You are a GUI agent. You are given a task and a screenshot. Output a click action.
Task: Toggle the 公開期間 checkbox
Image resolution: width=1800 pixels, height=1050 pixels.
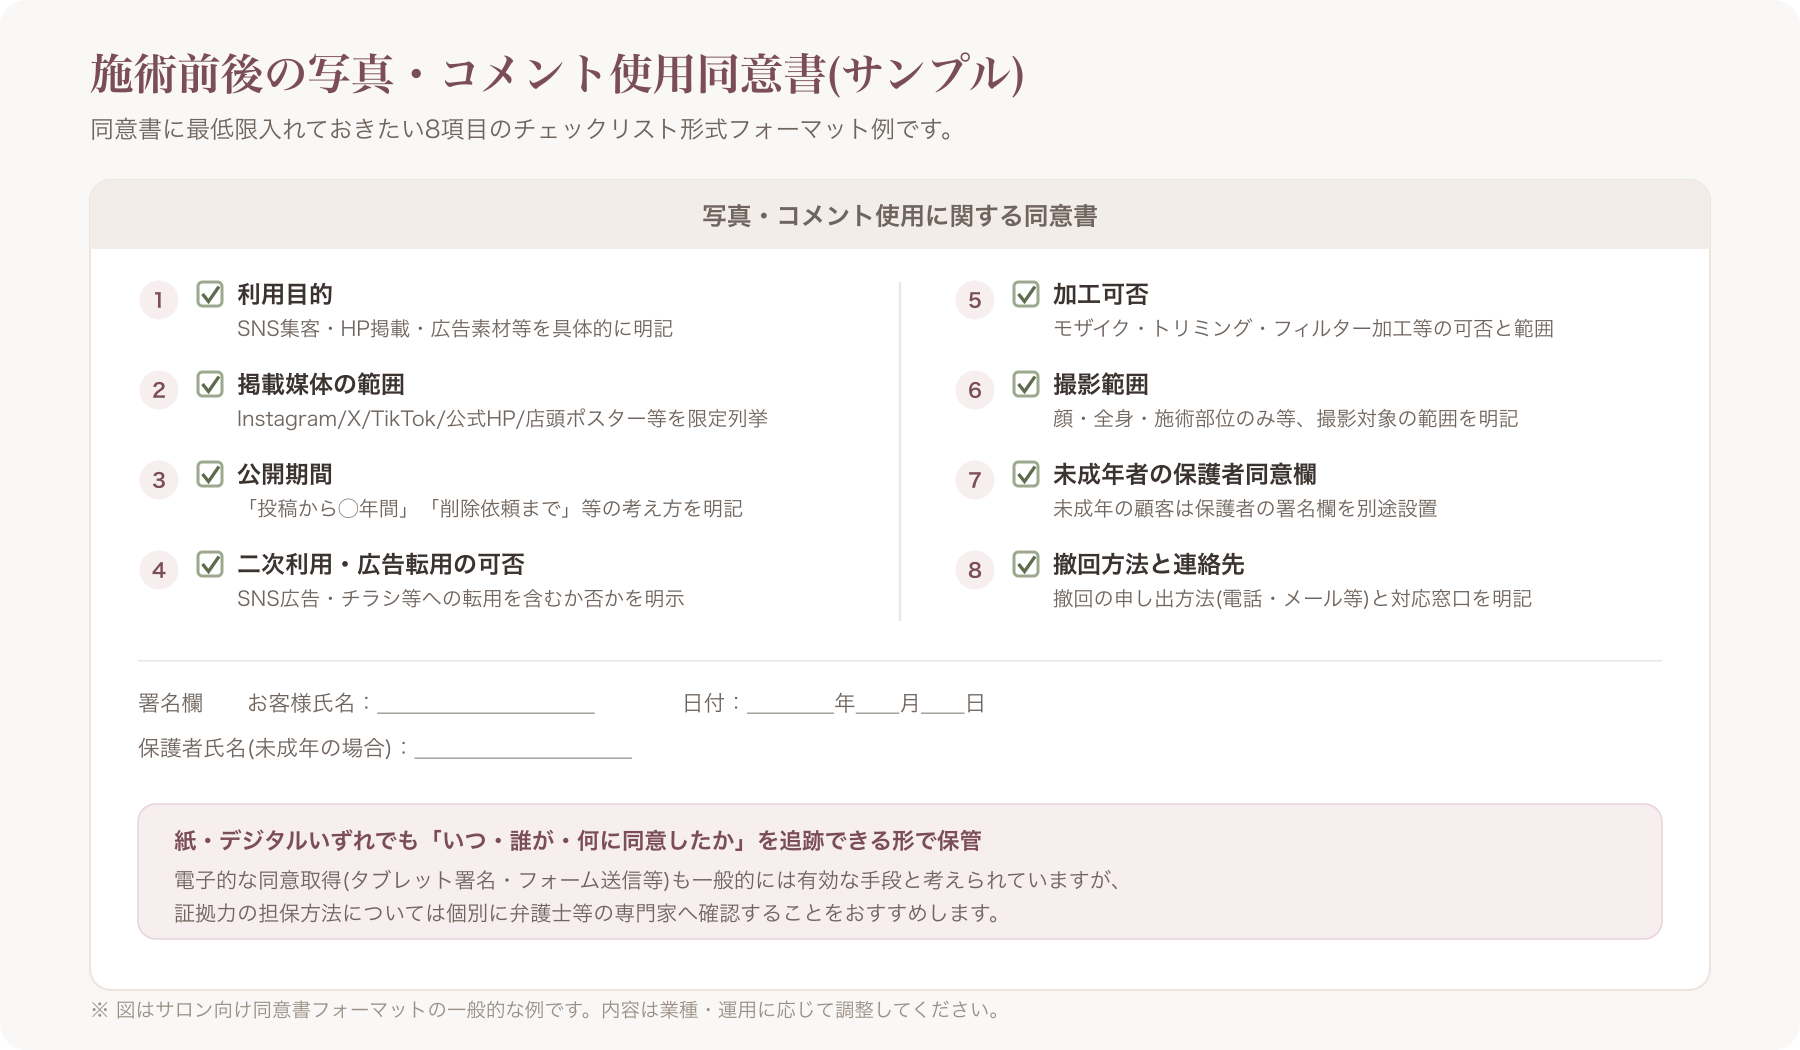click(210, 474)
